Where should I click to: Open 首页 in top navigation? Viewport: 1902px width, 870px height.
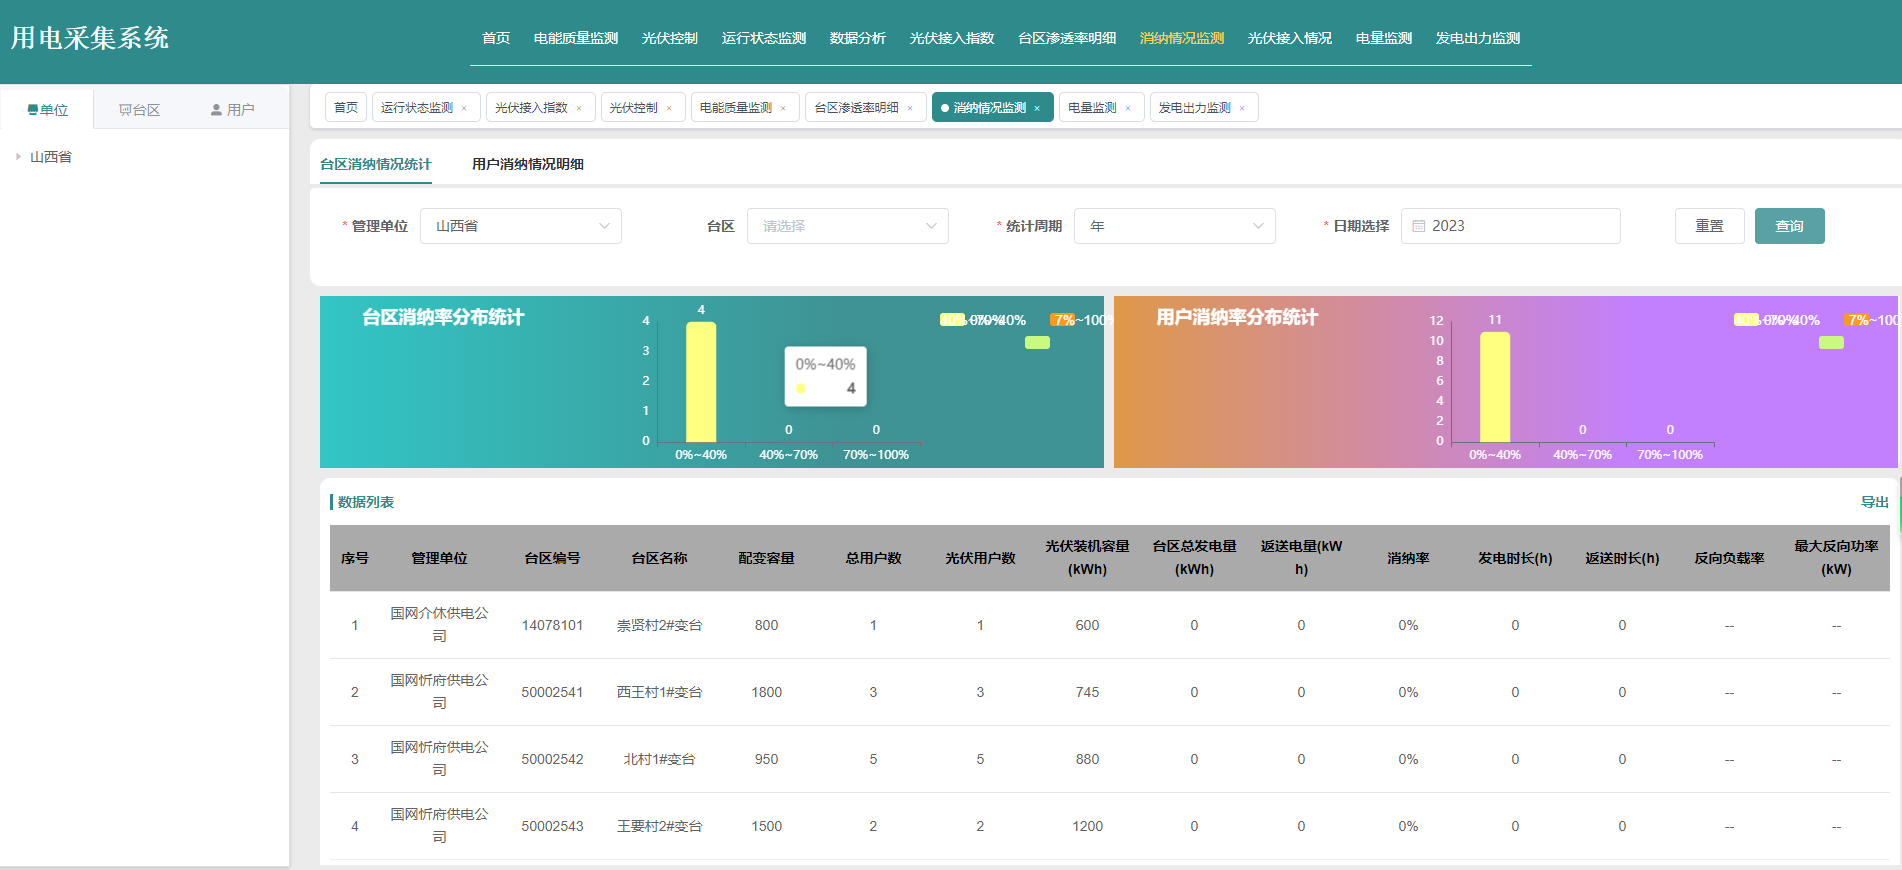(496, 38)
